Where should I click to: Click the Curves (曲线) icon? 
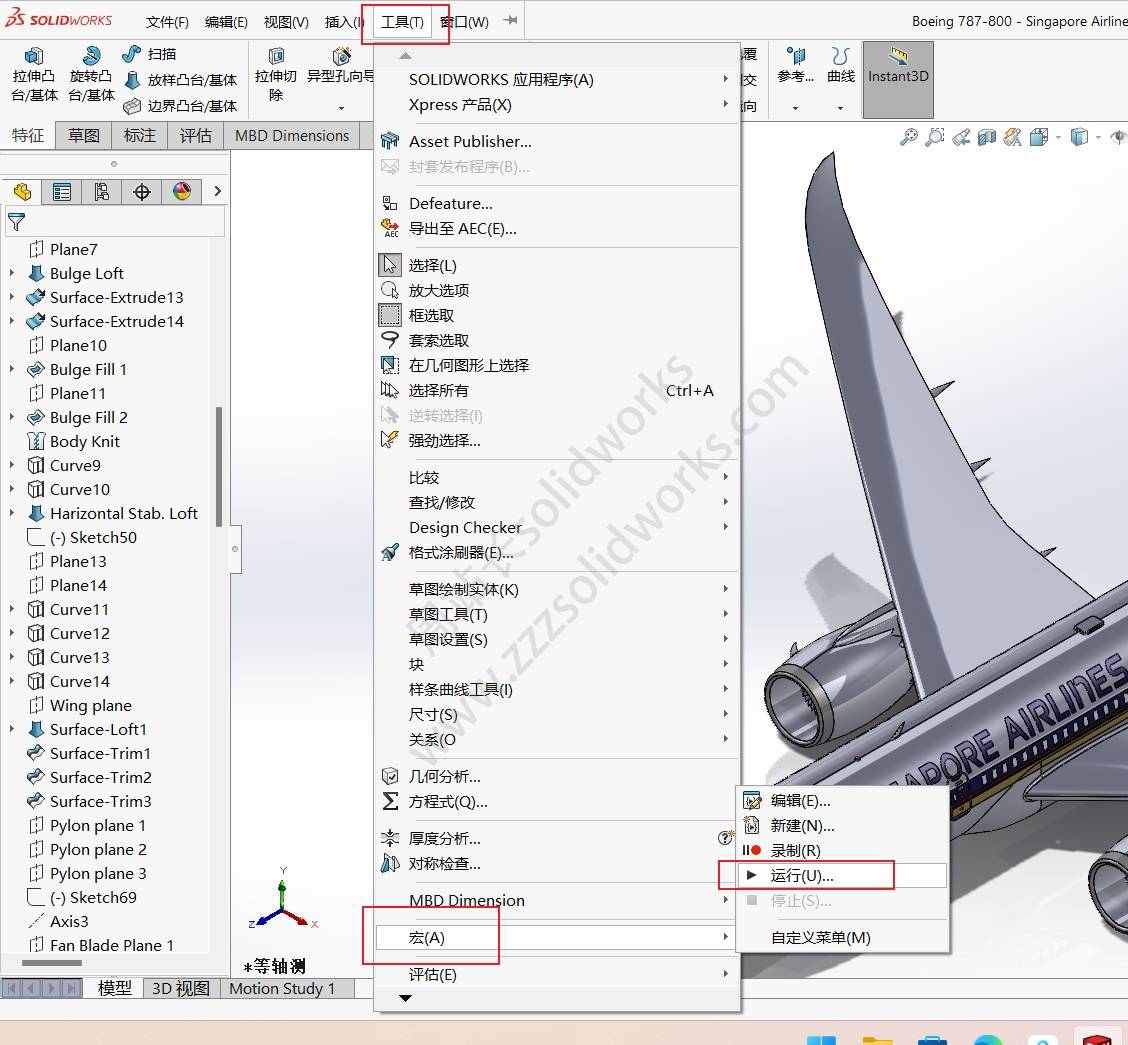[x=840, y=56]
